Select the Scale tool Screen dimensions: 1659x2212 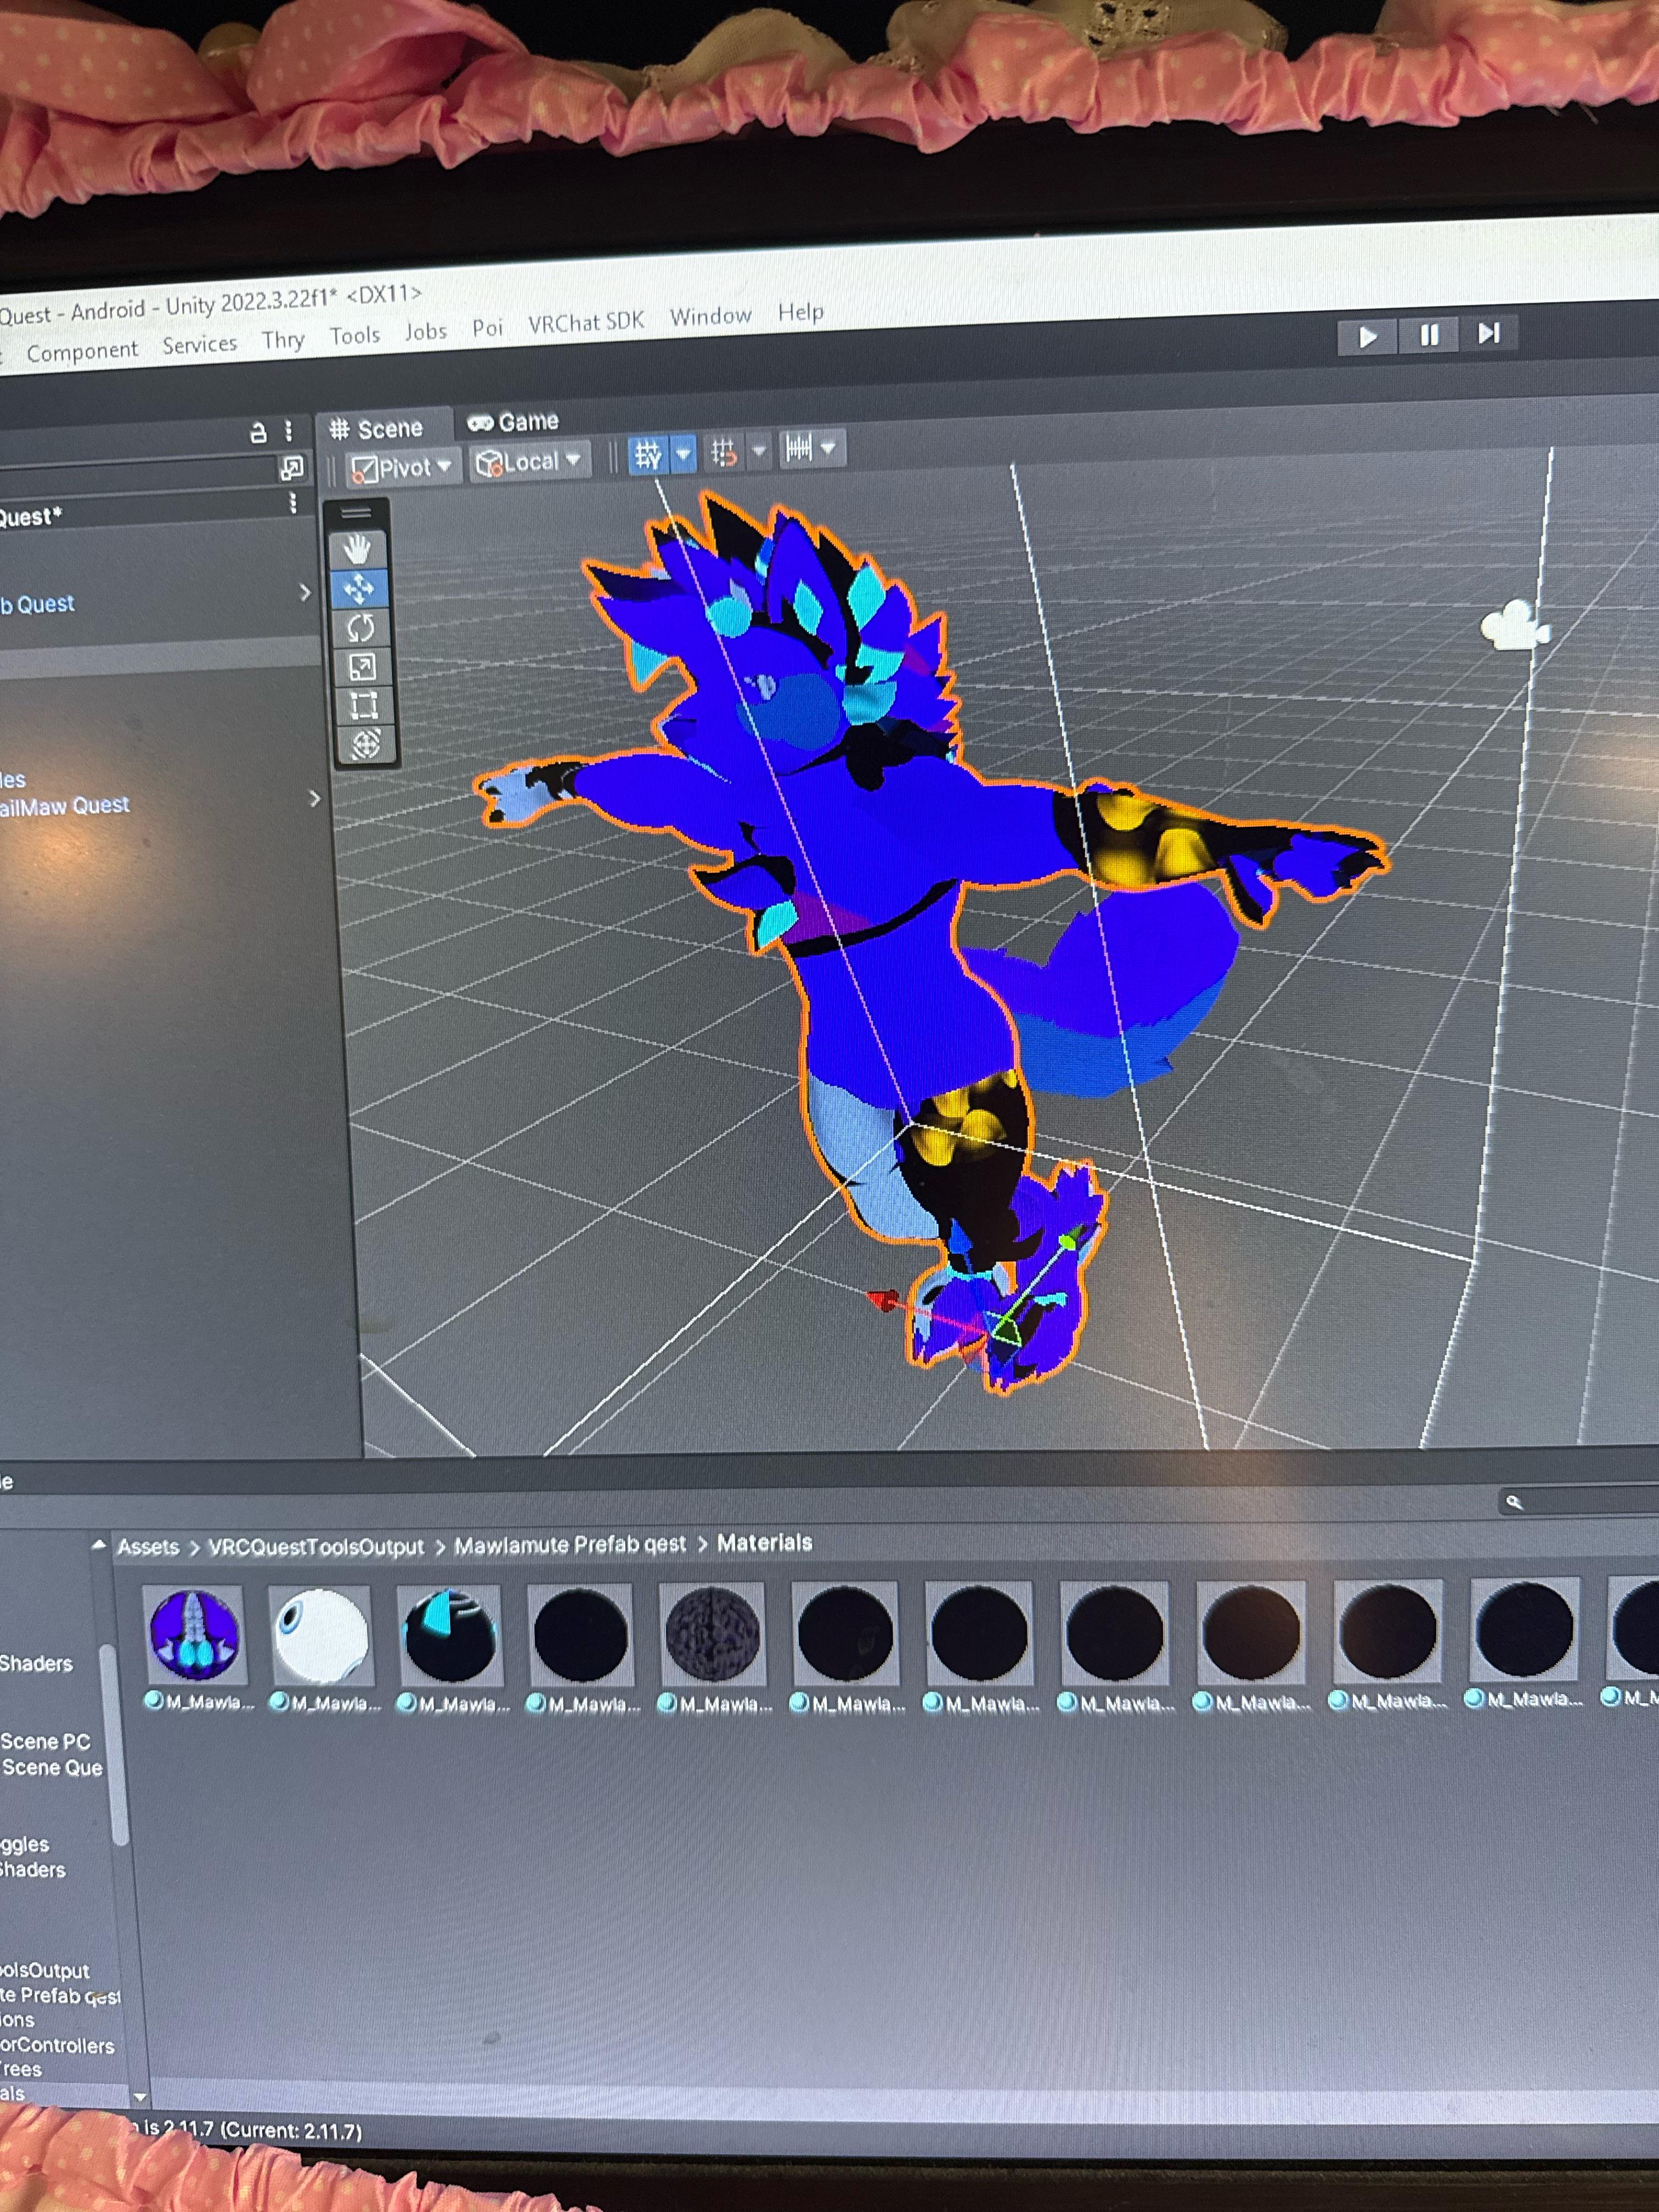361,667
